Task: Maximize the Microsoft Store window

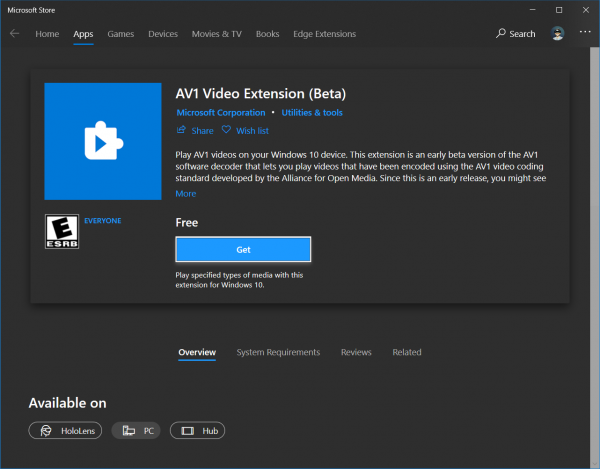Action: coord(559,10)
